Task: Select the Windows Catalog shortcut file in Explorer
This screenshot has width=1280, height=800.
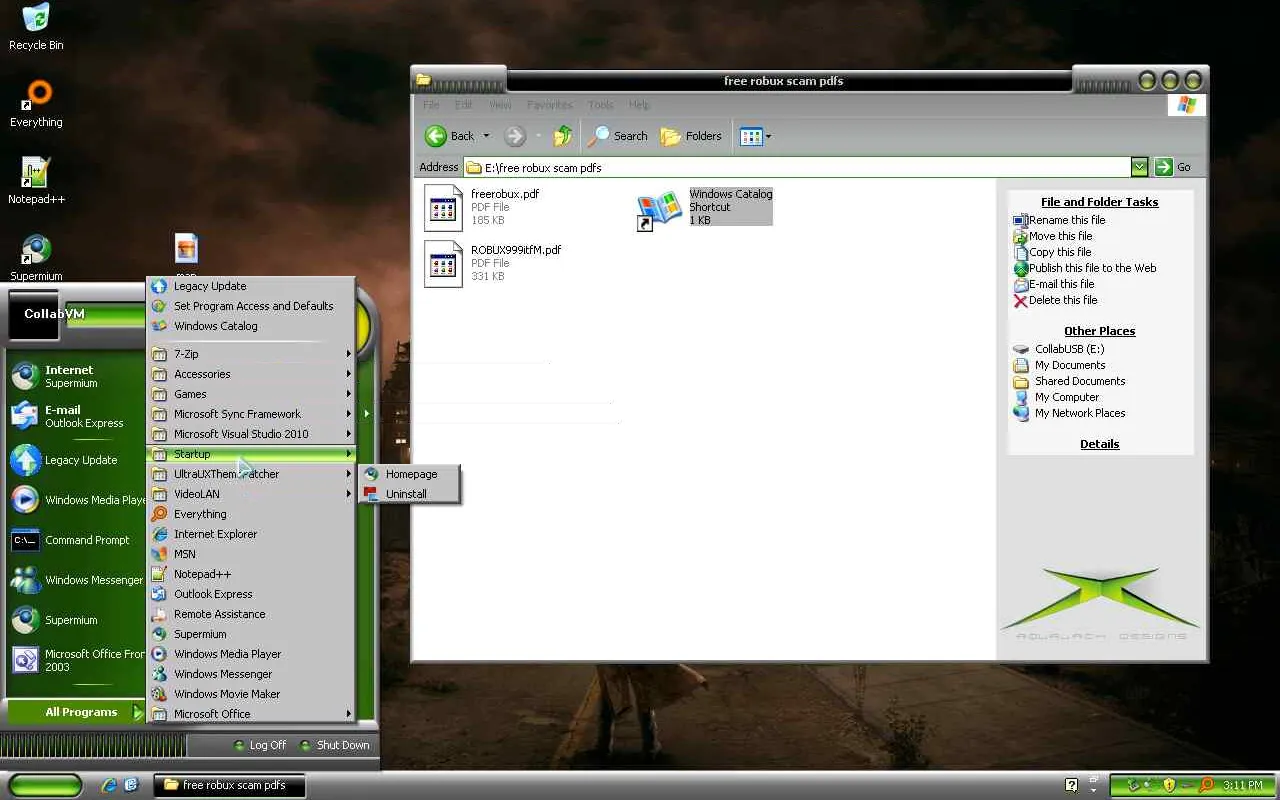Action: (x=705, y=207)
